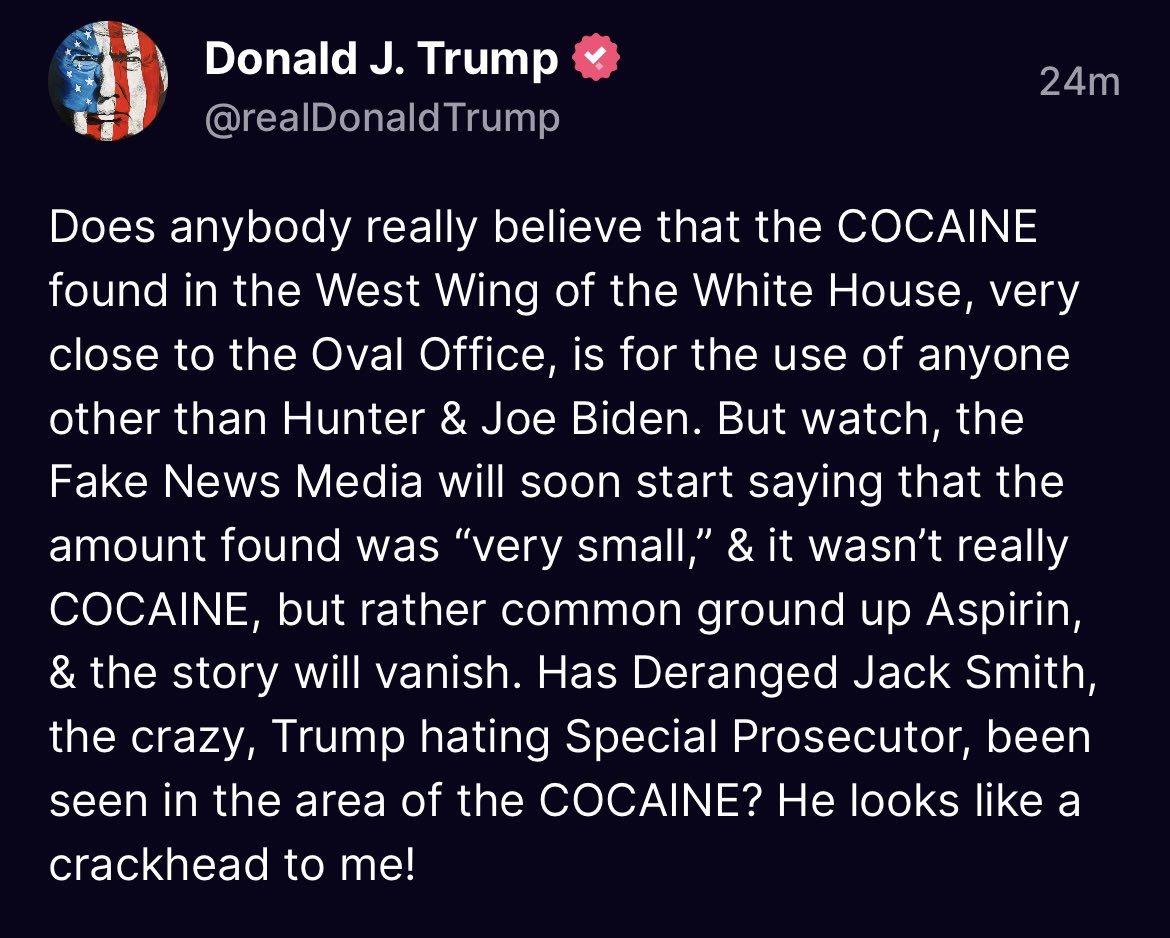Click the words "Special Prosecutor"
This screenshot has width=1170, height=938.
pos(770,737)
